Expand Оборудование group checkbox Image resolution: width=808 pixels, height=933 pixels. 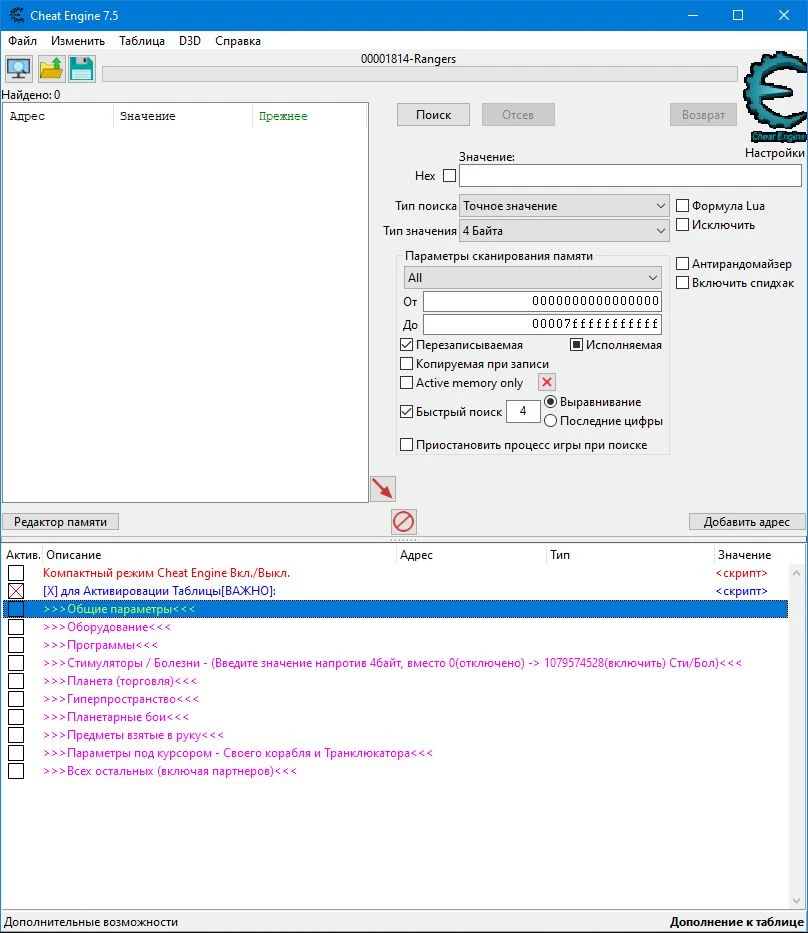coord(16,627)
